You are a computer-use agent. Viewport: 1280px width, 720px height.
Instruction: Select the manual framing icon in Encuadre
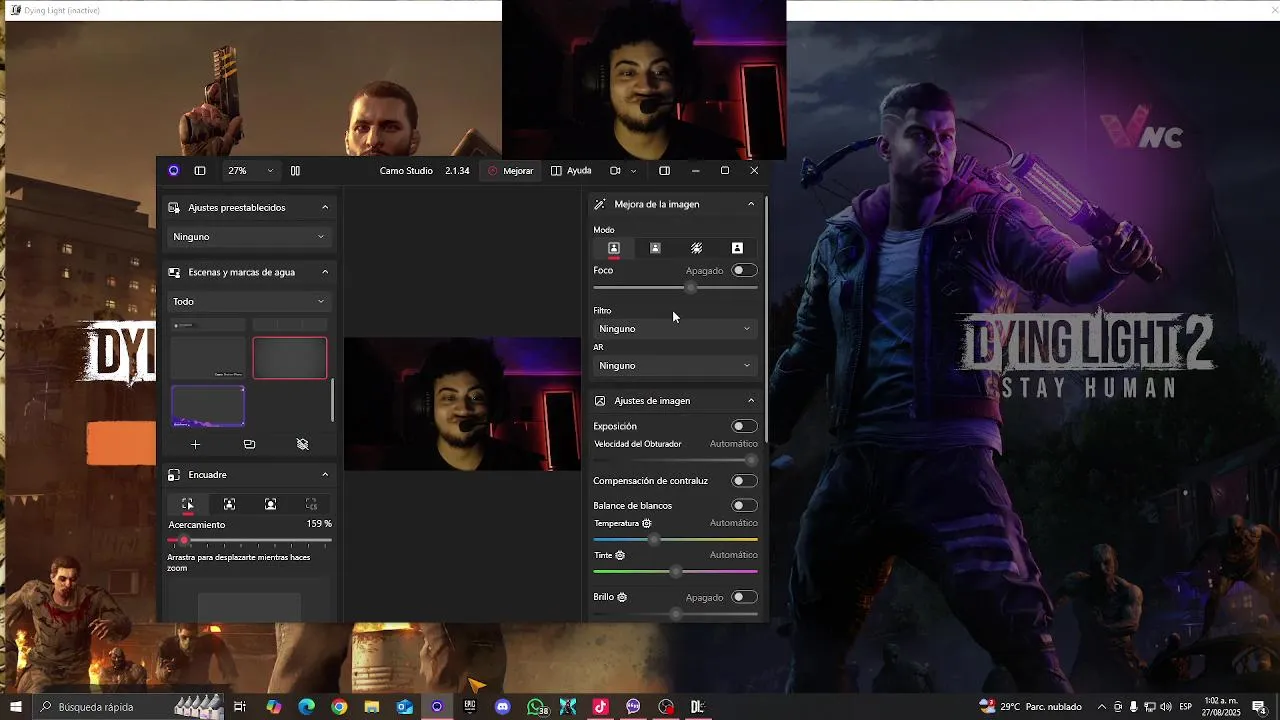point(187,504)
